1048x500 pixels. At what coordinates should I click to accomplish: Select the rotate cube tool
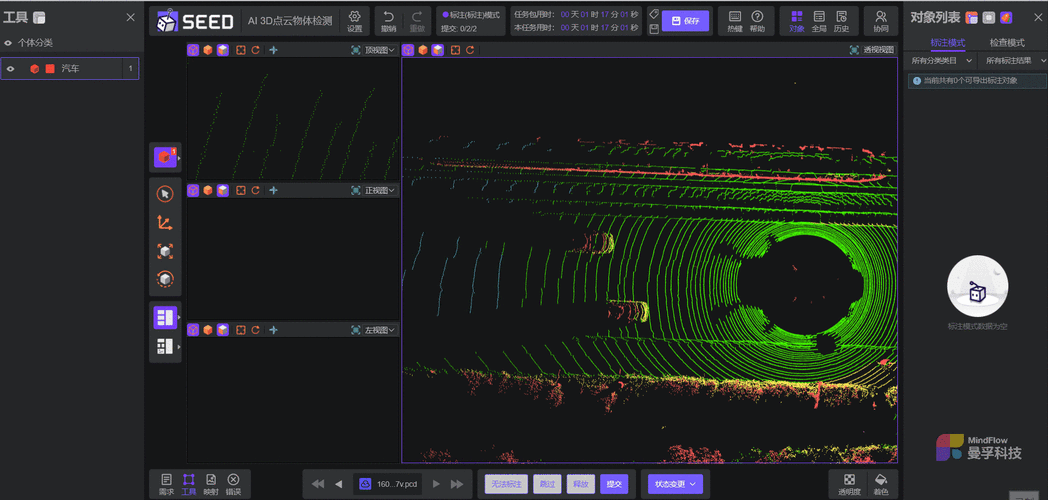pos(164,279)
